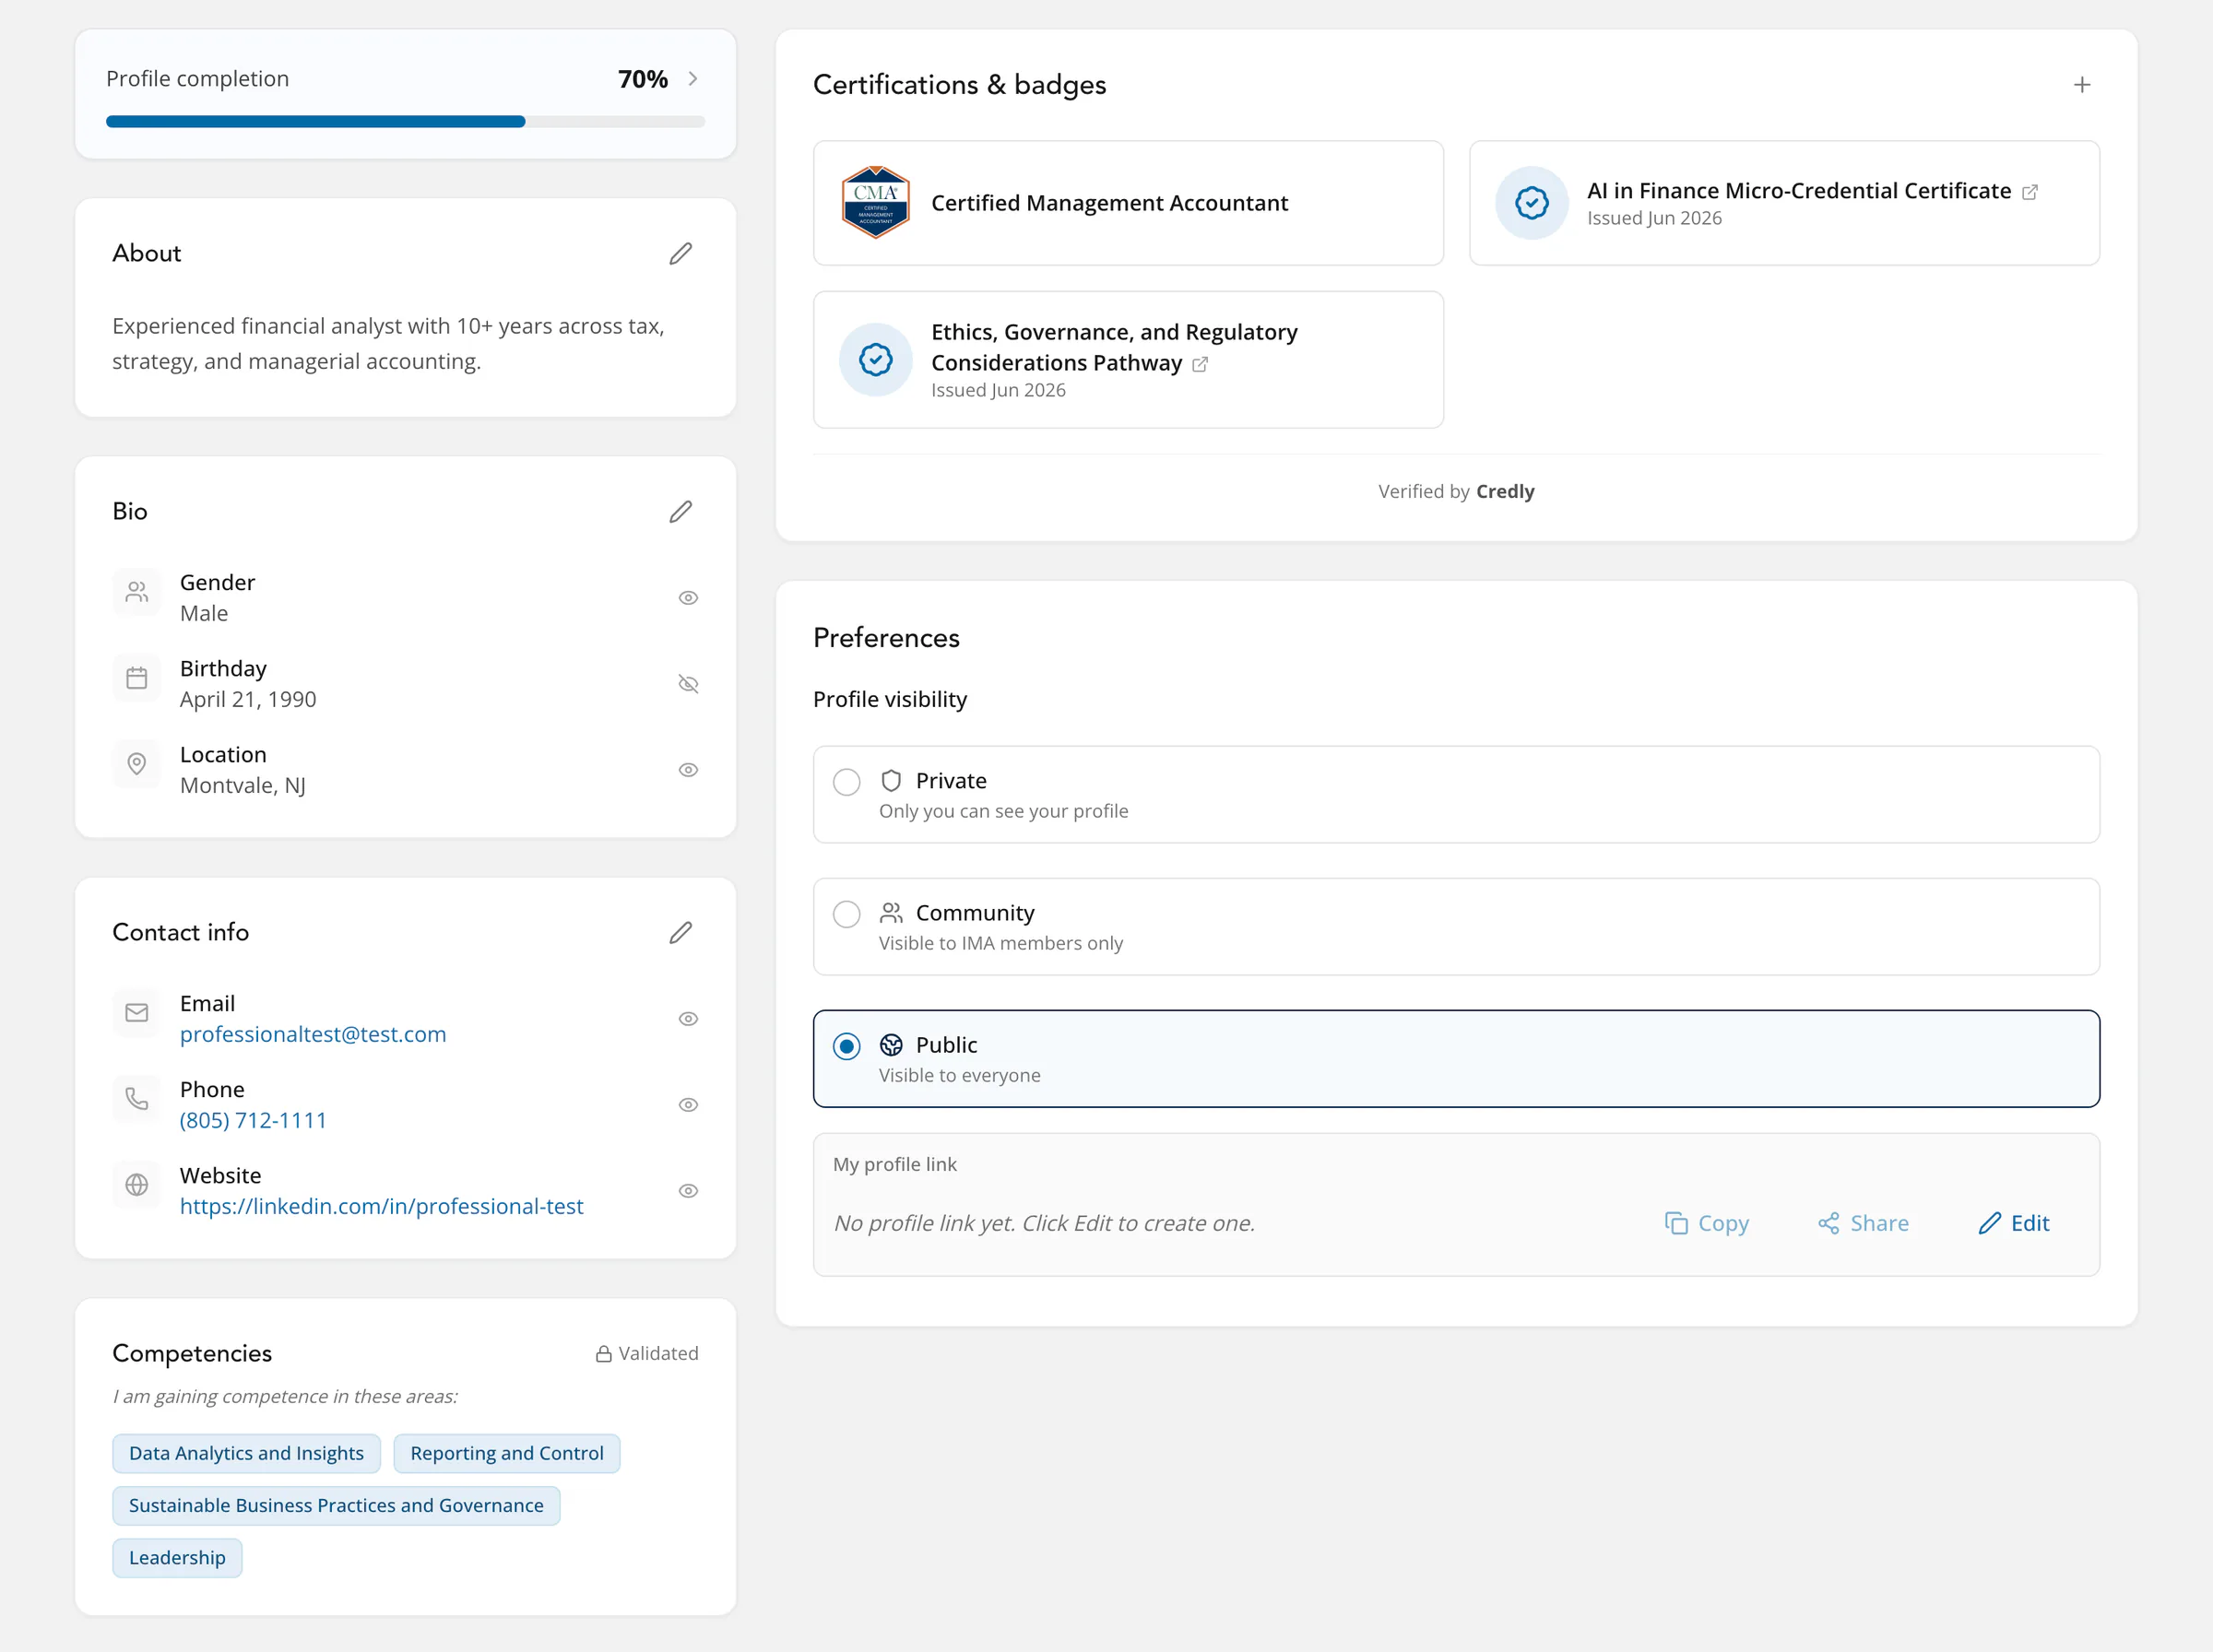Click Verified by Credly text
Screen dimensions: 2213x1652
(x=1456, y=492)
